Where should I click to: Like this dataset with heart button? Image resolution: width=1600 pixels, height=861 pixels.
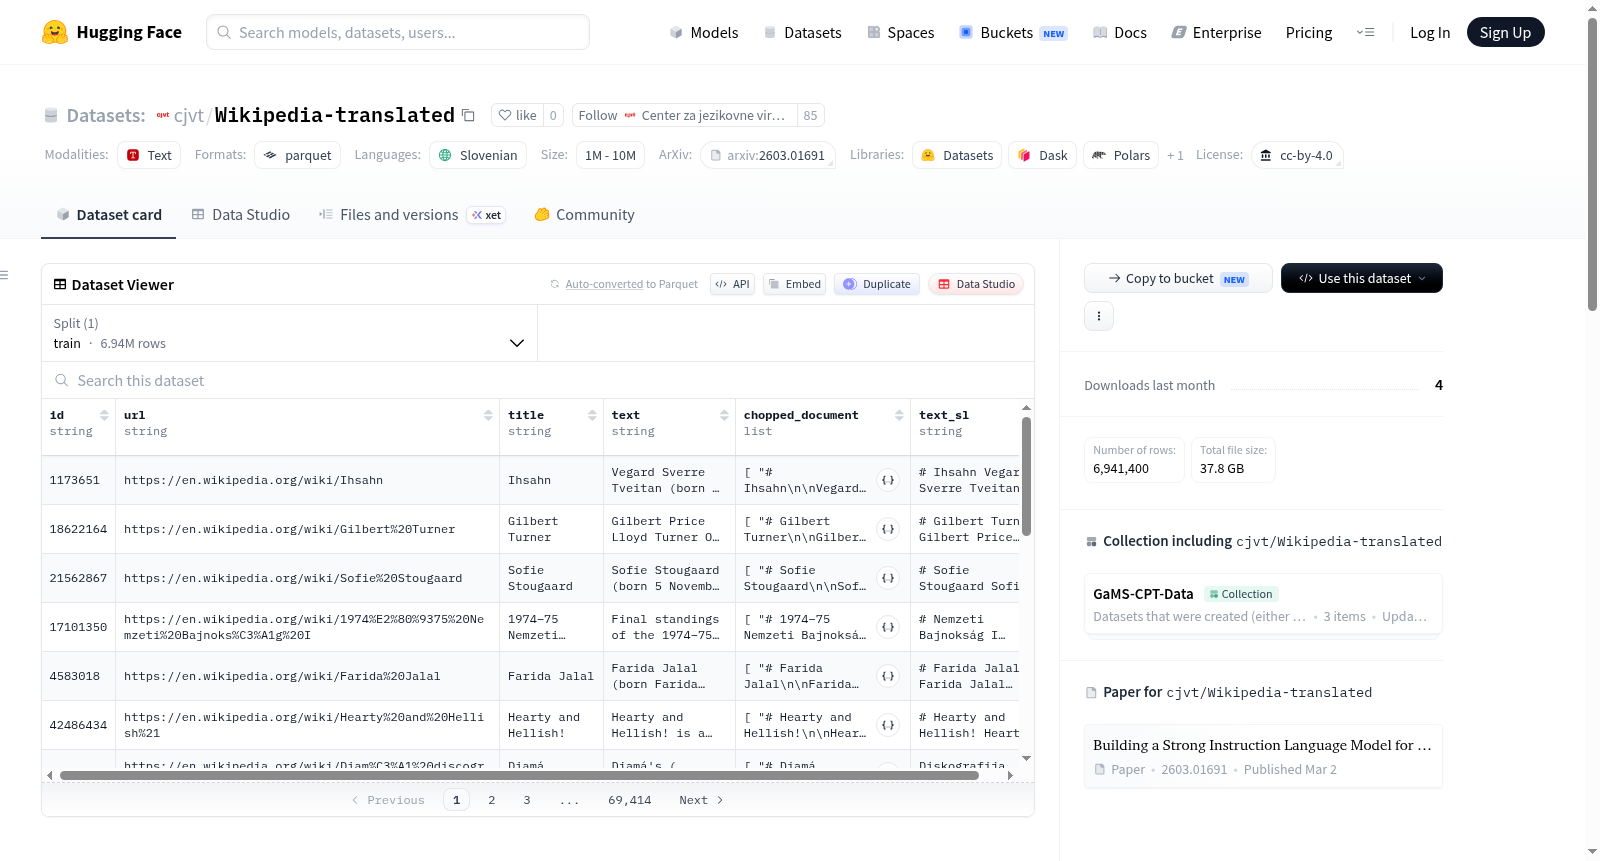518,115
